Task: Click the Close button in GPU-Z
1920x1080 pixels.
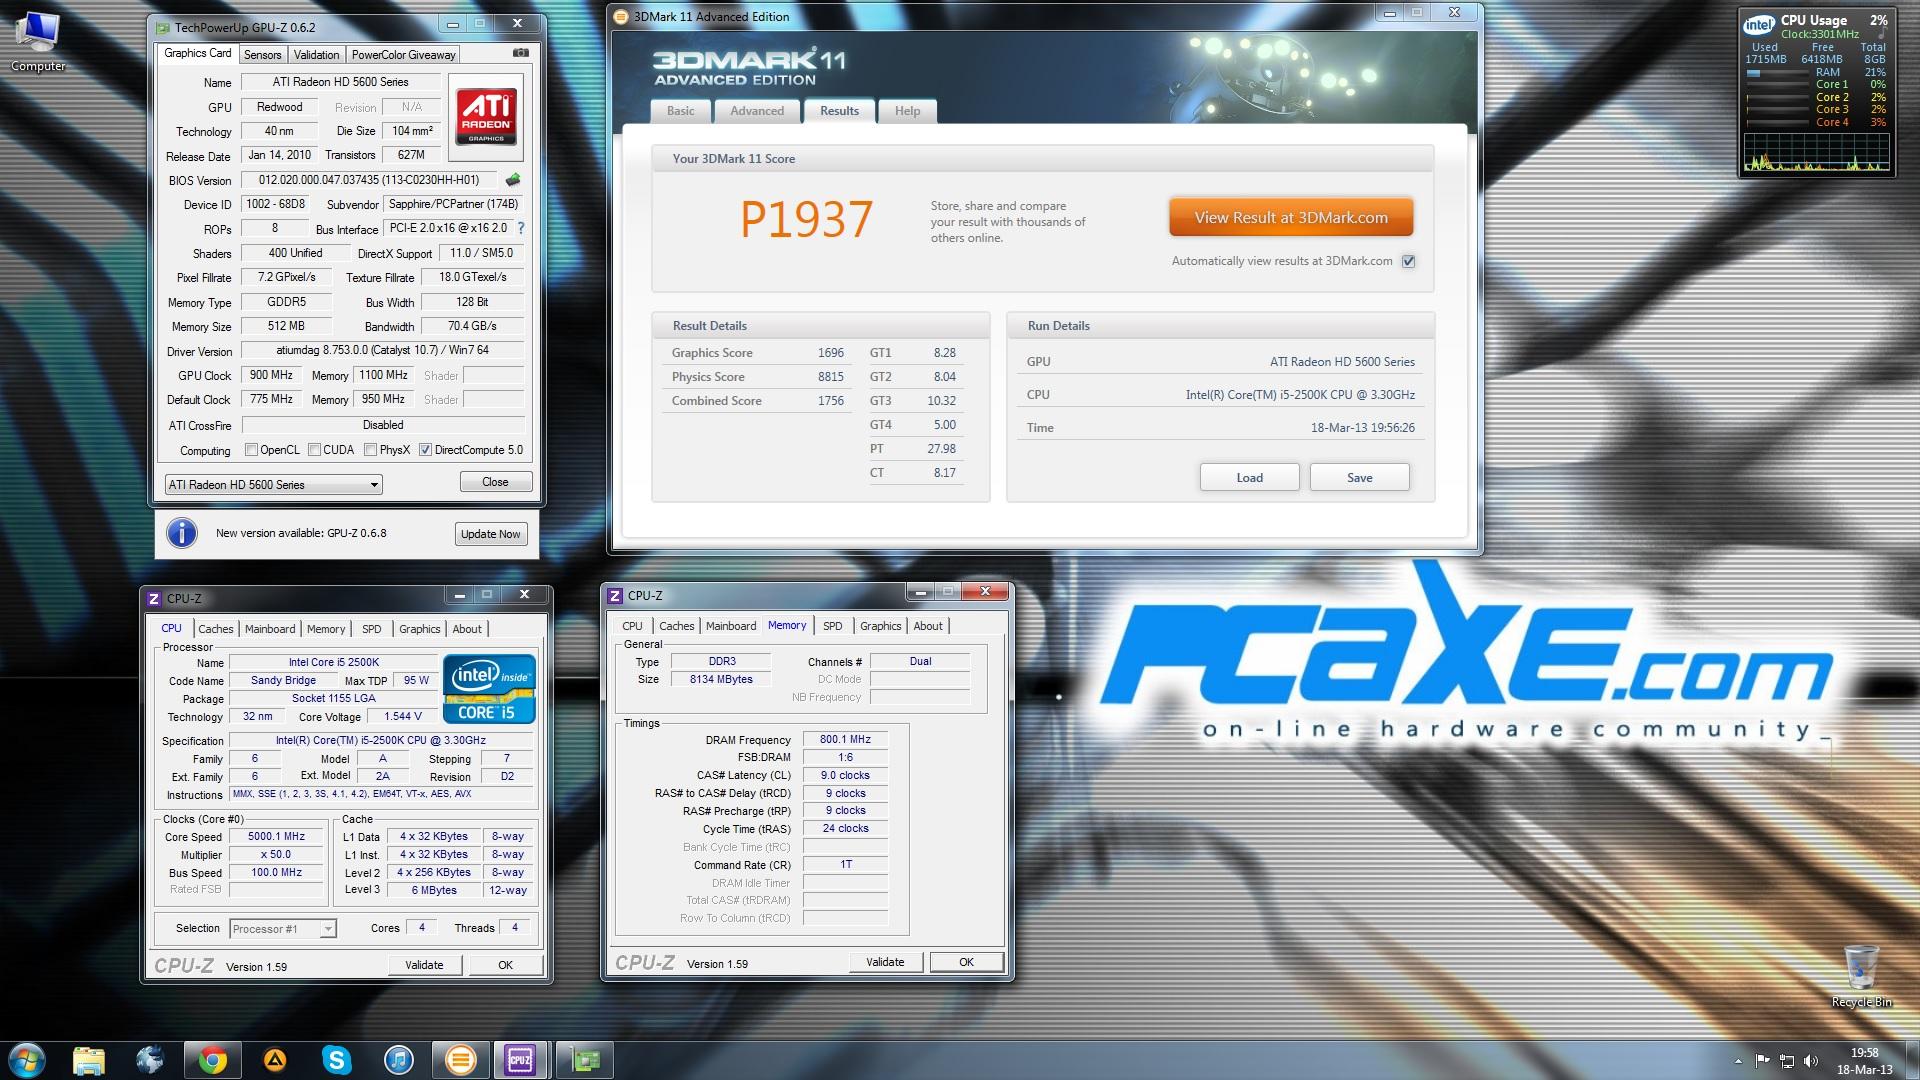Action: pyautogui.click(x=495, y=482)
